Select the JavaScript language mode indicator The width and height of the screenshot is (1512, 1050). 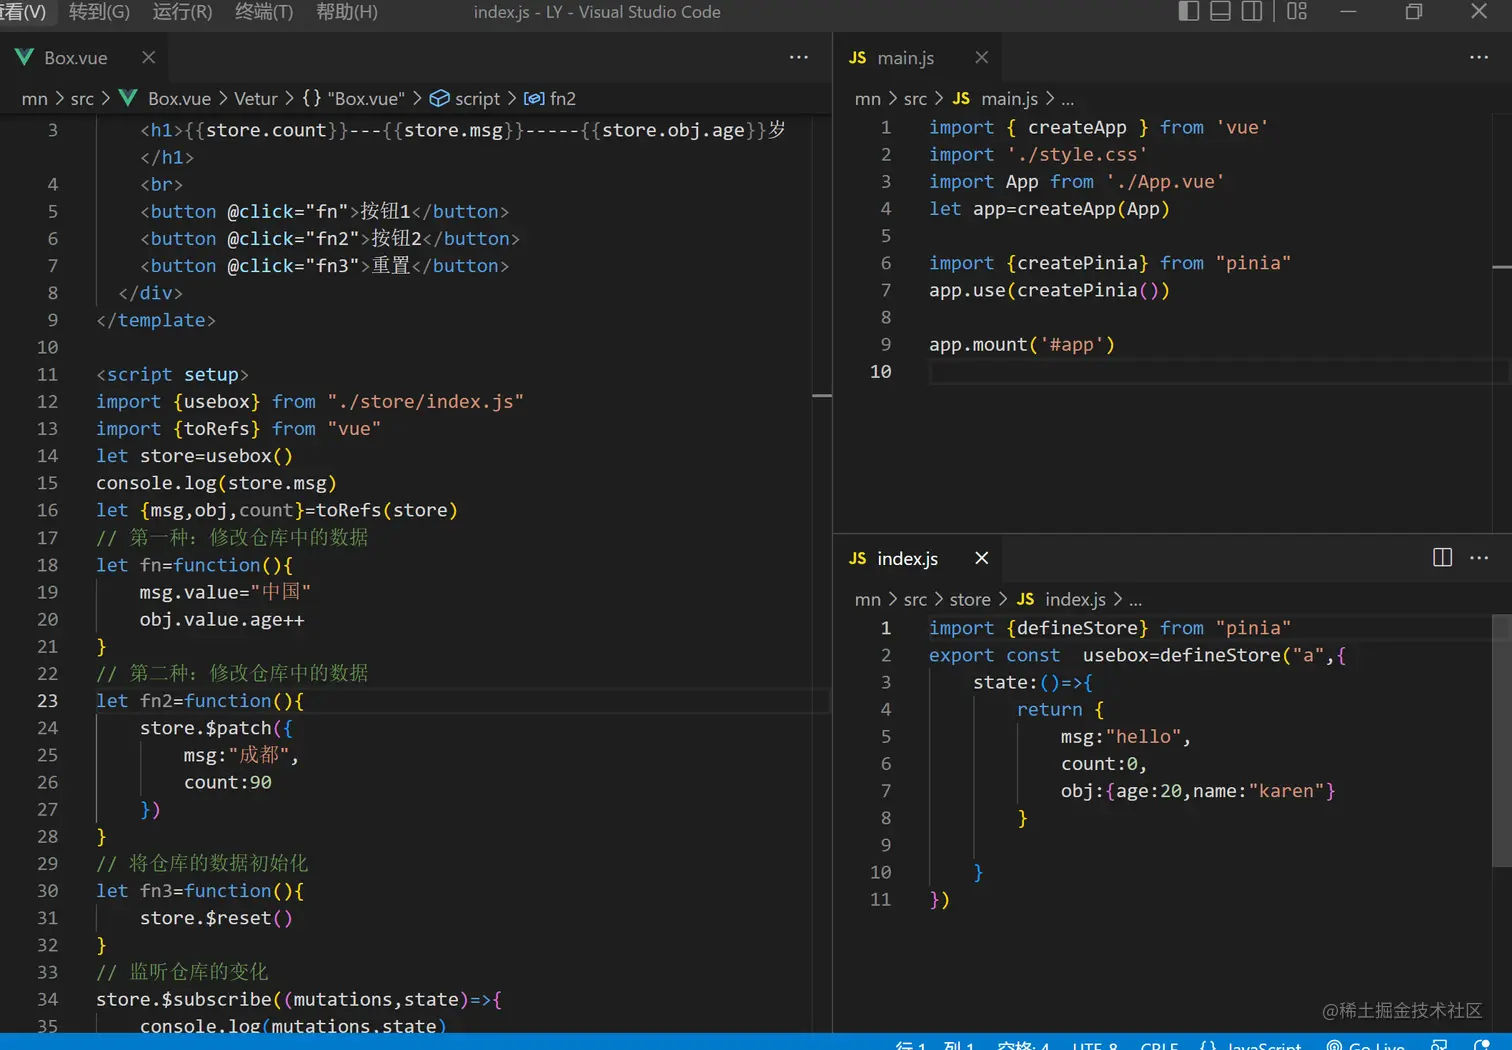pyautogui.click(x=1263, y=1044)
